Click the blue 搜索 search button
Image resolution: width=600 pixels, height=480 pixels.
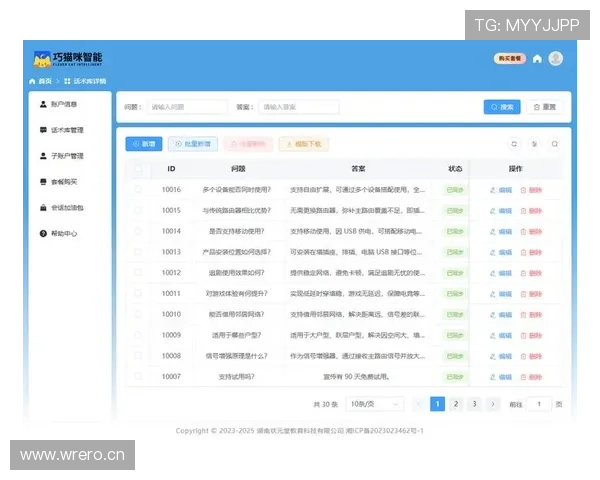[x=502, y=107]
